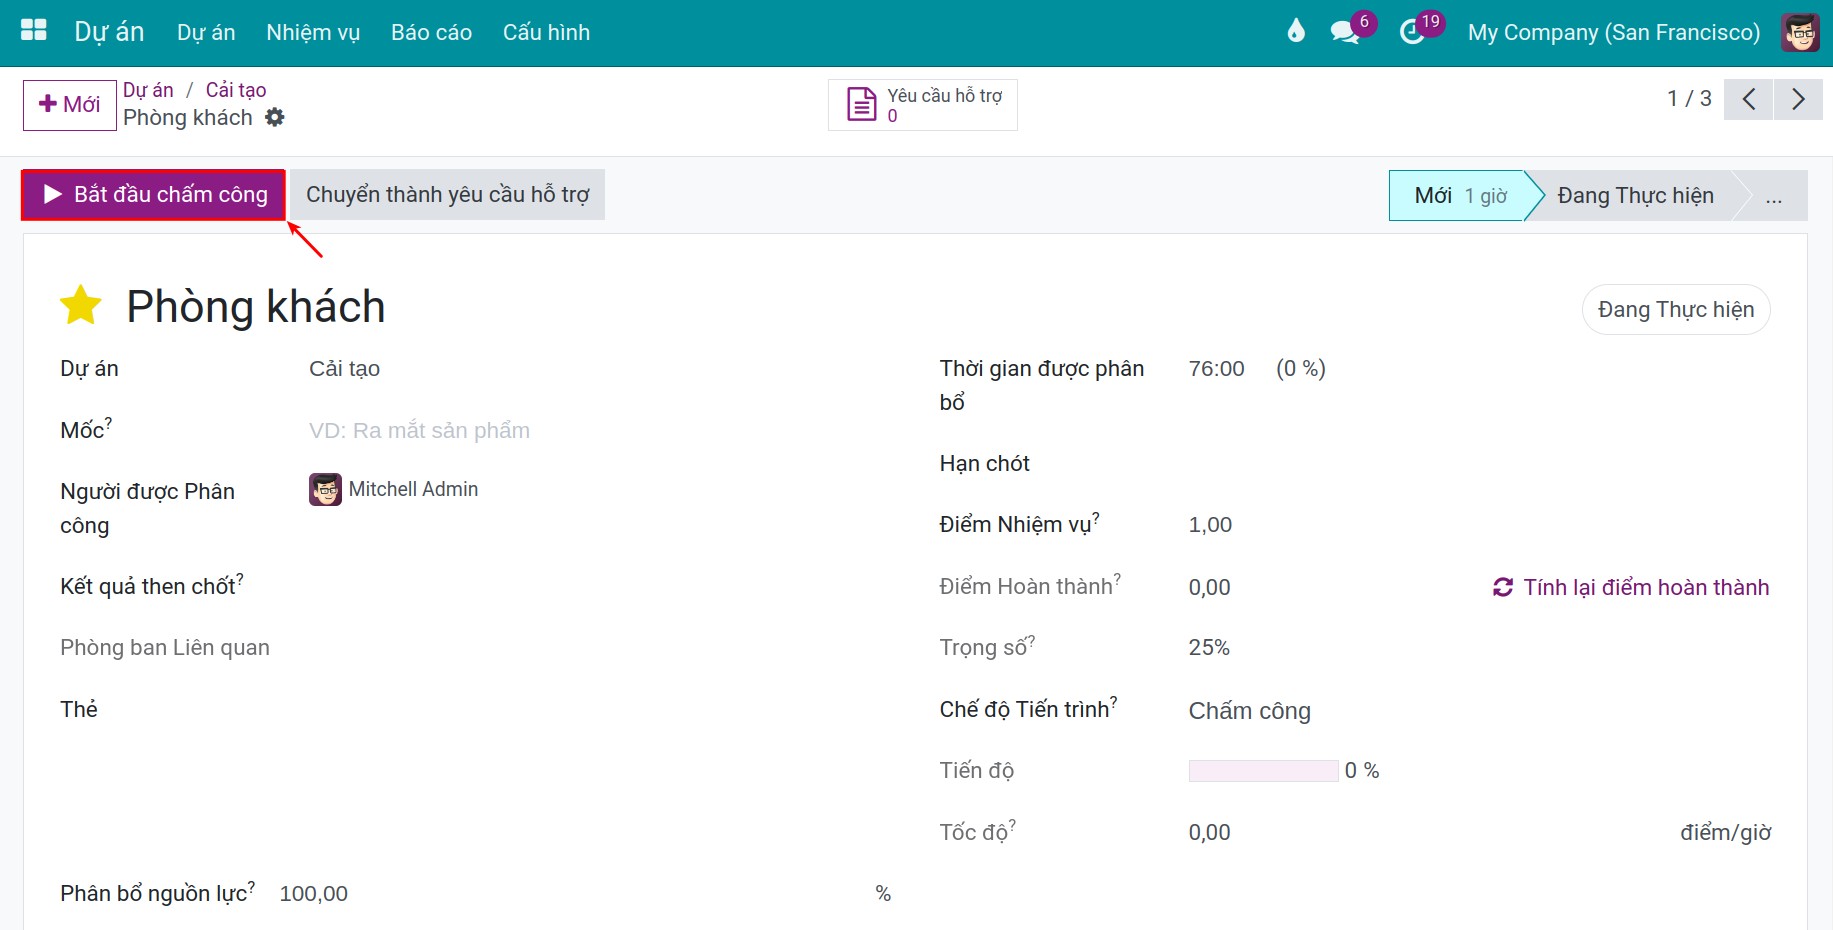Open the conversations chat icon
Viewport: 1833px width, 930px height.
click(x=1345, y=32)
